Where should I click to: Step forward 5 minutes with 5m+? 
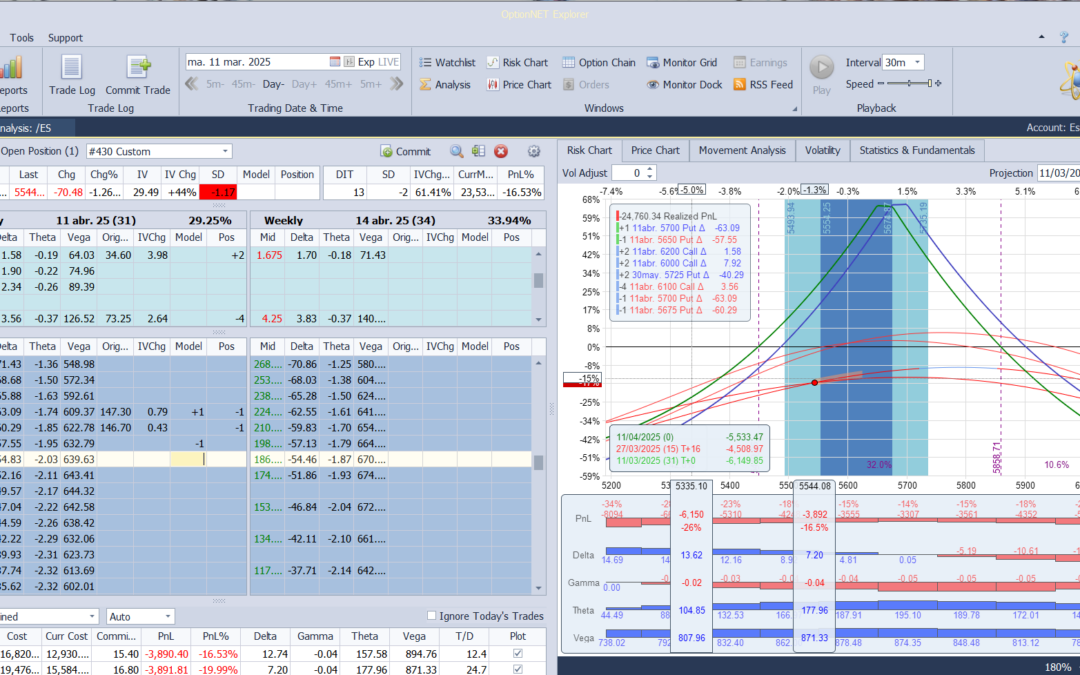pos(371,84)
